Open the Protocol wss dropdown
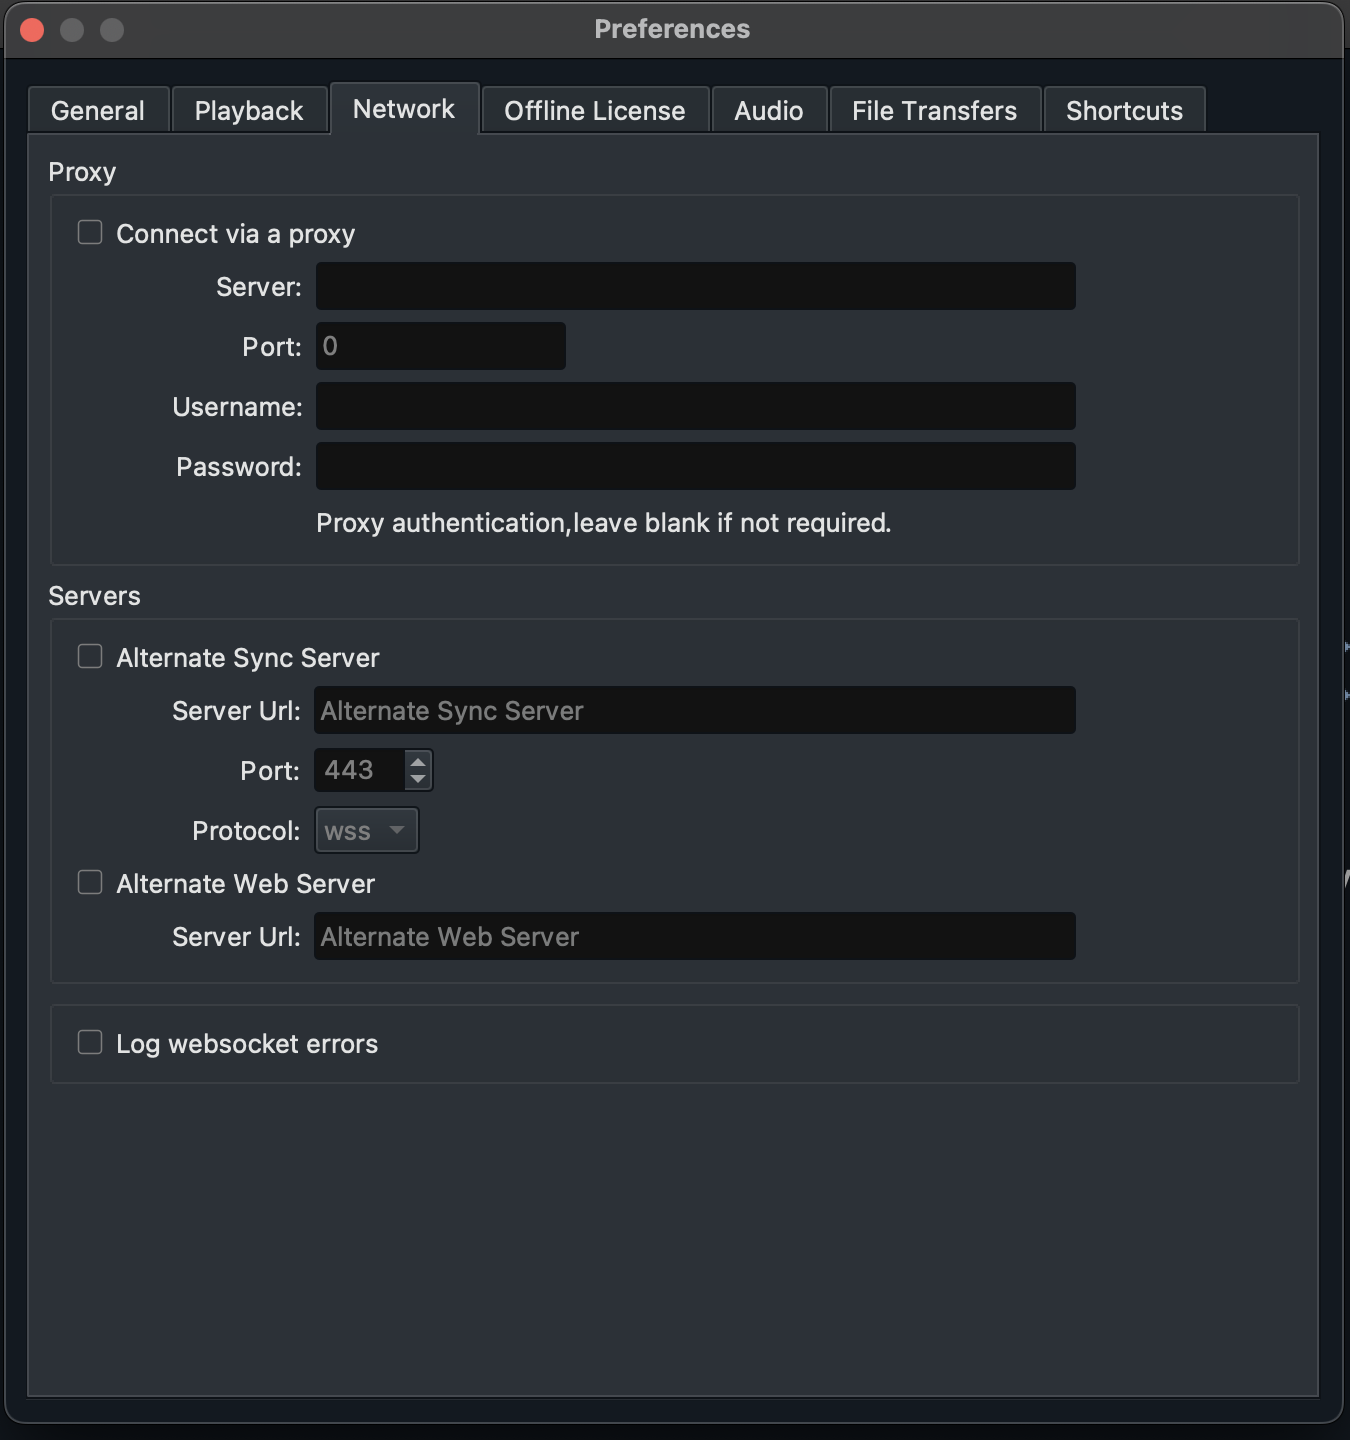Screen dimensions: 1350x1440 point(367,831)
